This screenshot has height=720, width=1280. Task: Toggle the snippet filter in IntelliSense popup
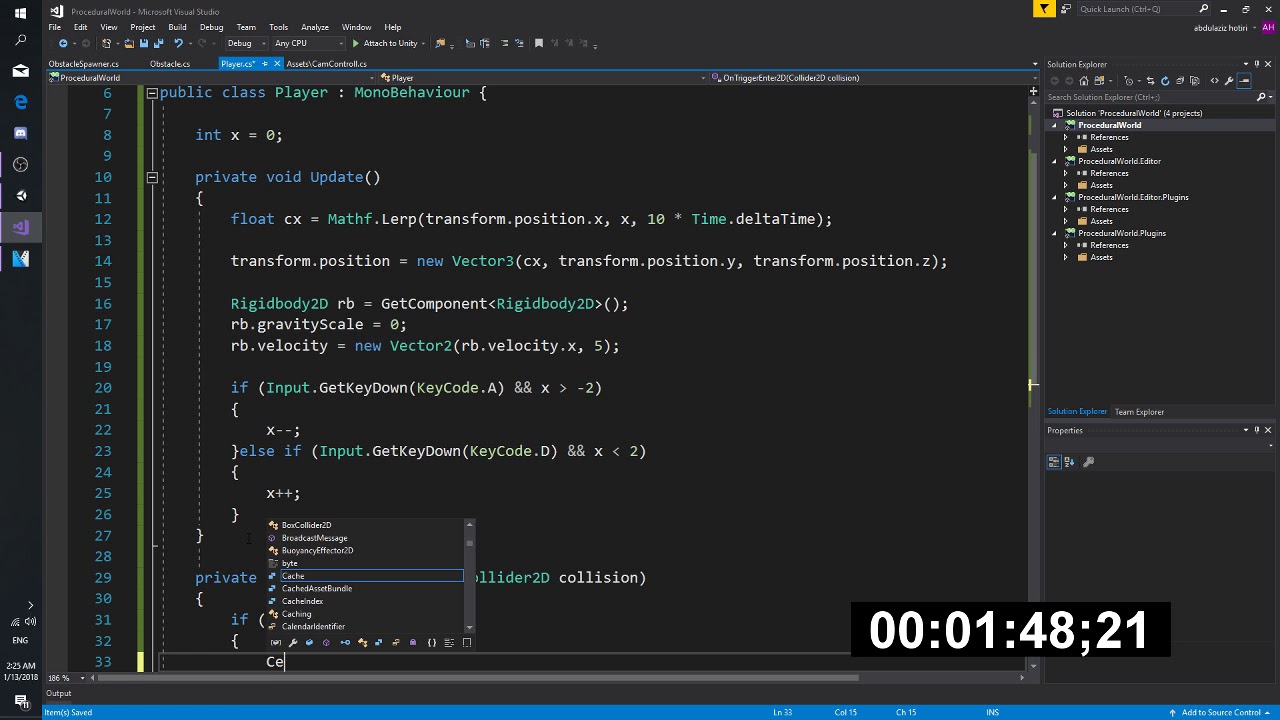point(467,642)
